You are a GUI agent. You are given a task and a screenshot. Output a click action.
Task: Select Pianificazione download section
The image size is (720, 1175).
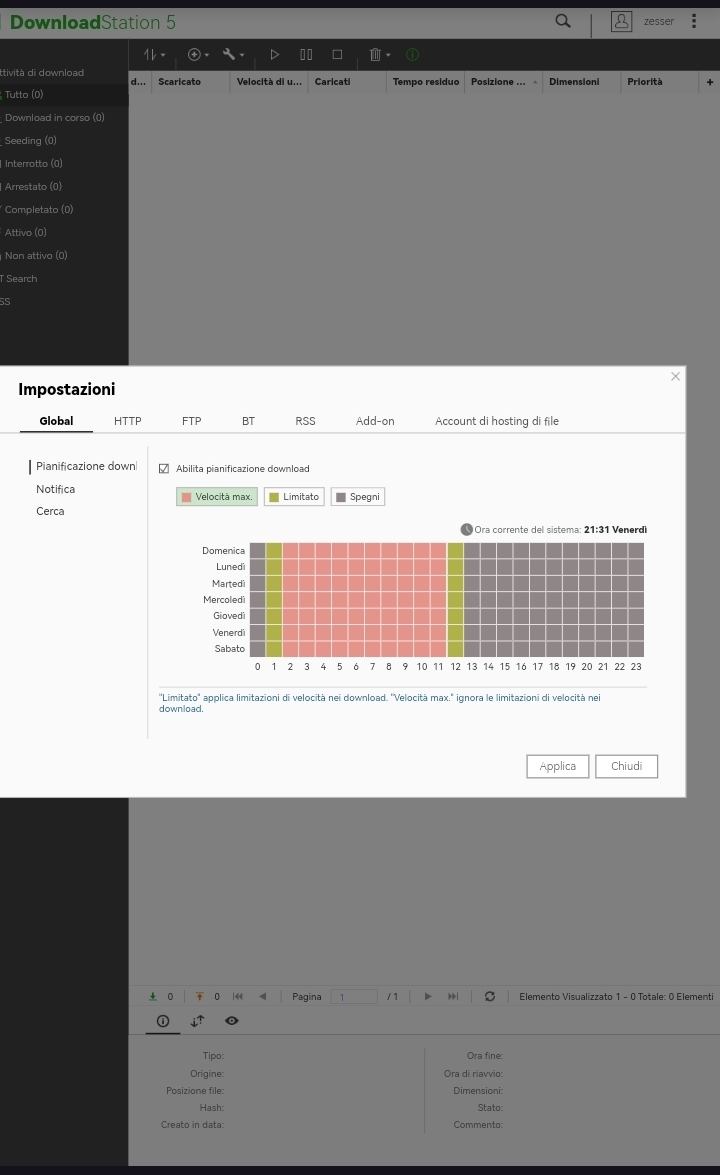click(x=84, y=466)
